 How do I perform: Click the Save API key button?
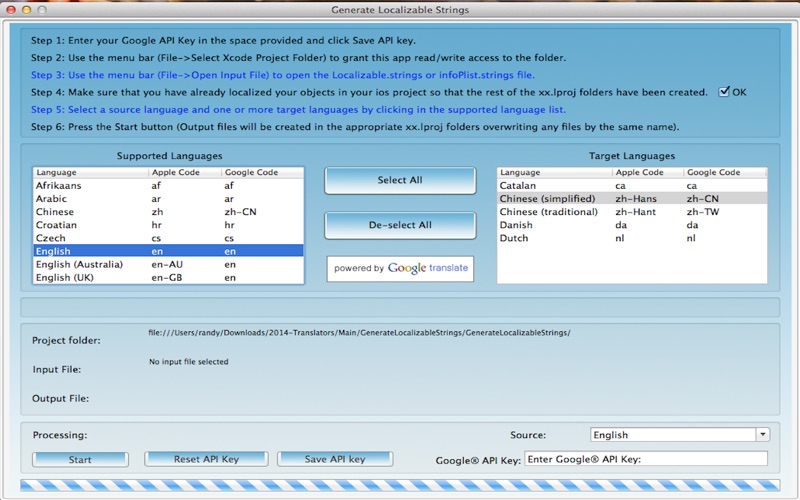335,459
